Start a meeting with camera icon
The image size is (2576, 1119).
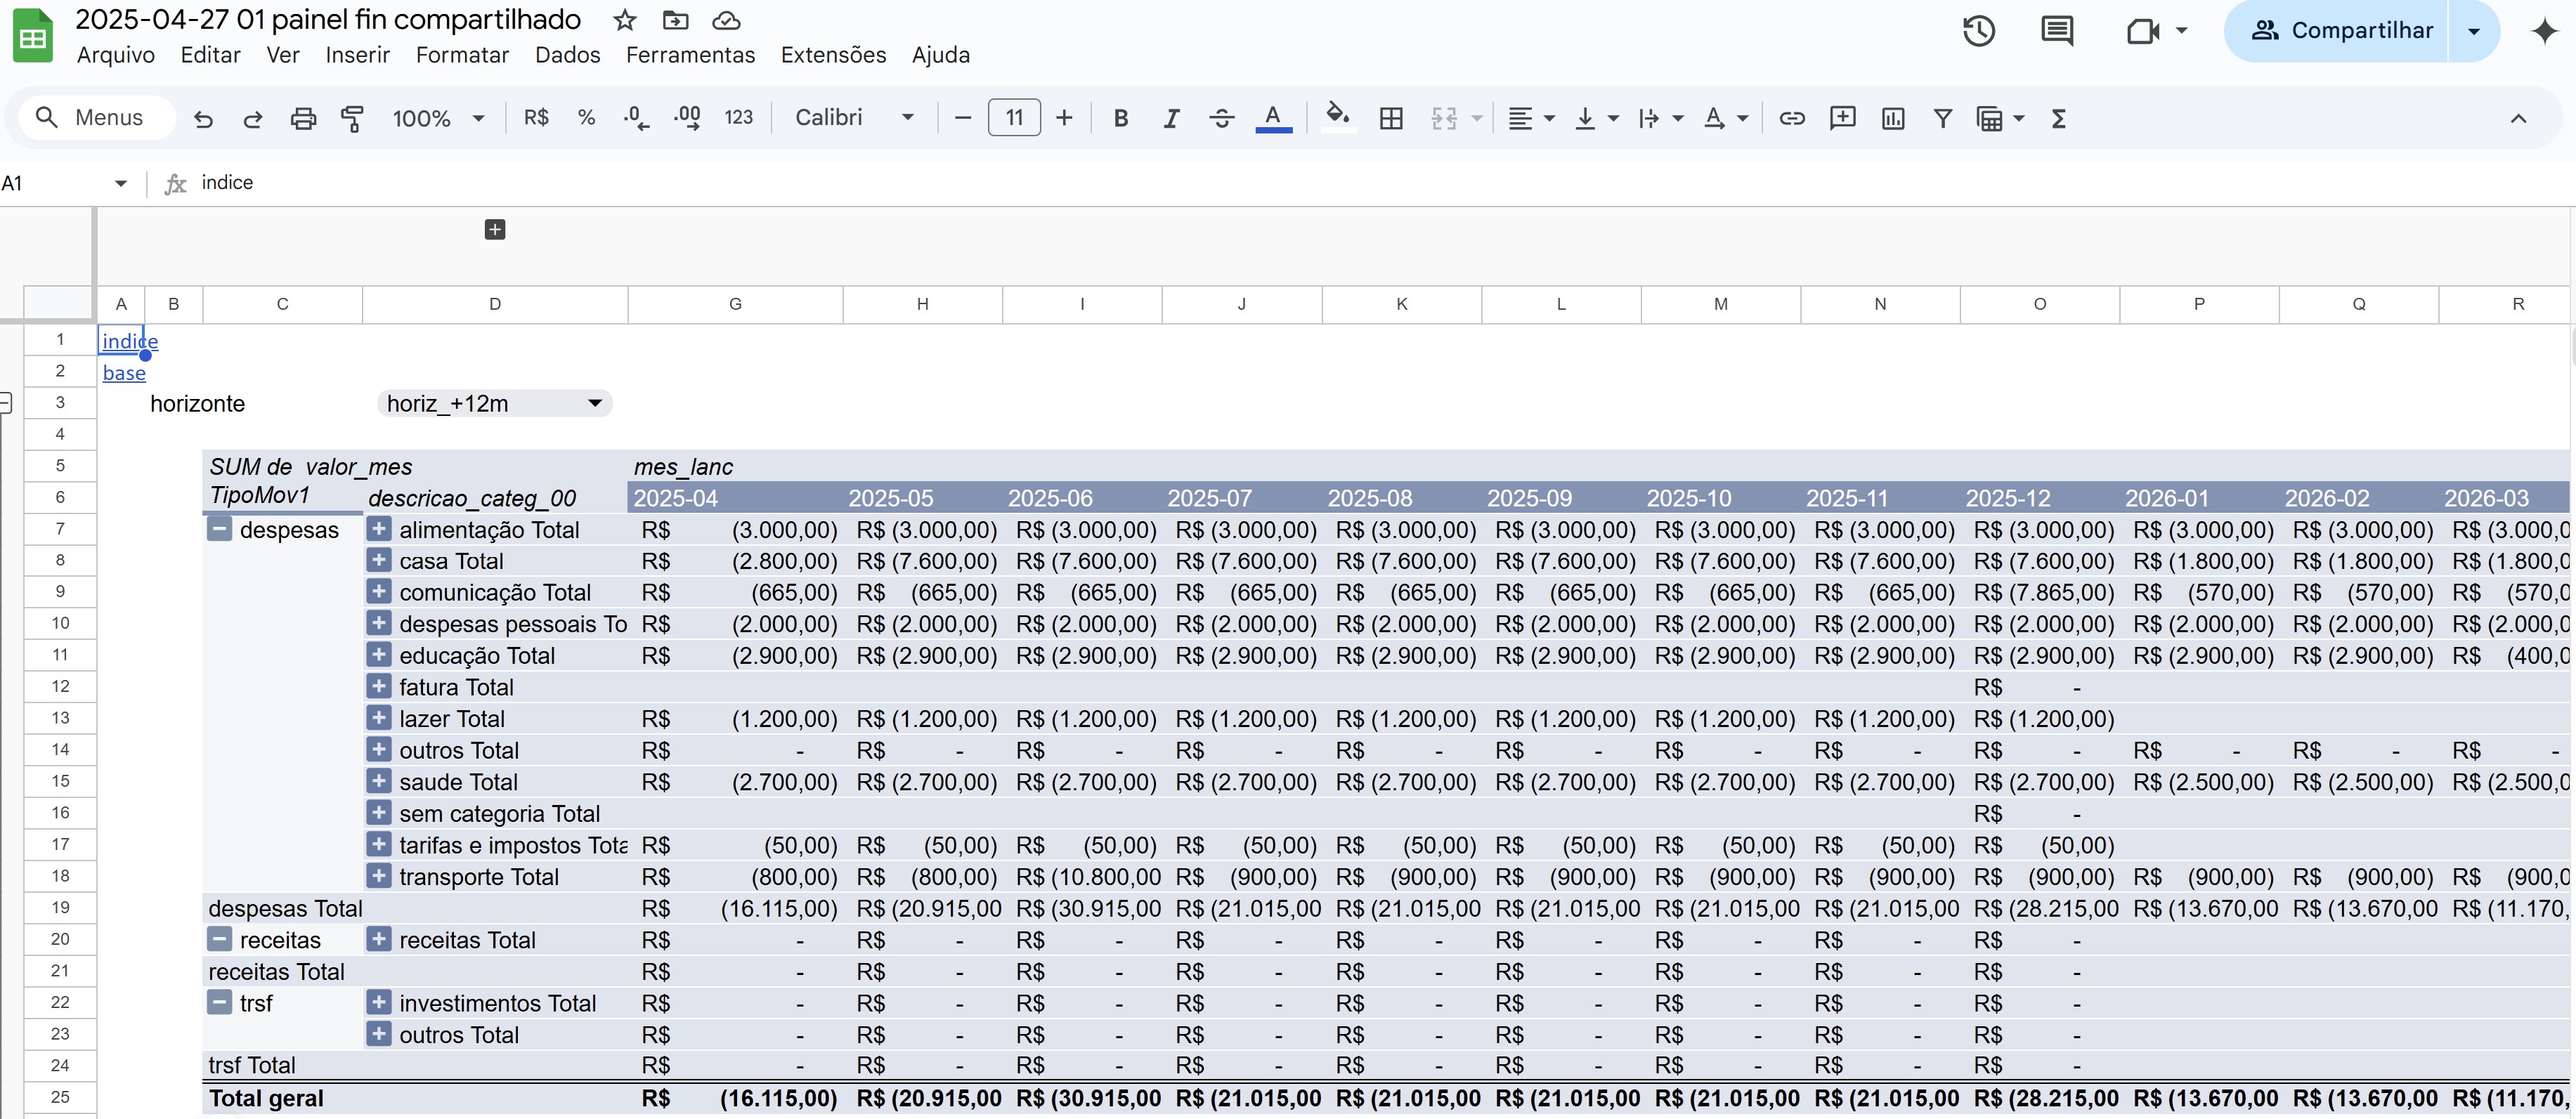click(x=2142, y=31)
